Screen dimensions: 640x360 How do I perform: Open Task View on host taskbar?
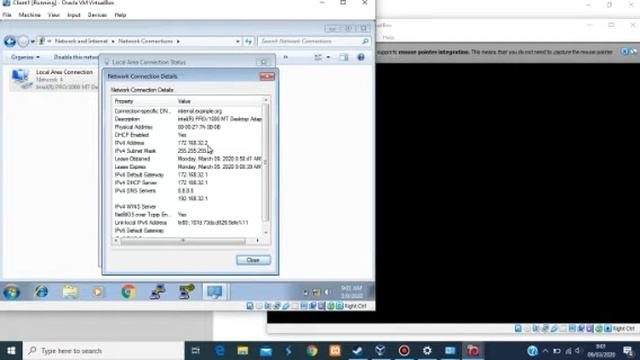[x=196, y=351]
